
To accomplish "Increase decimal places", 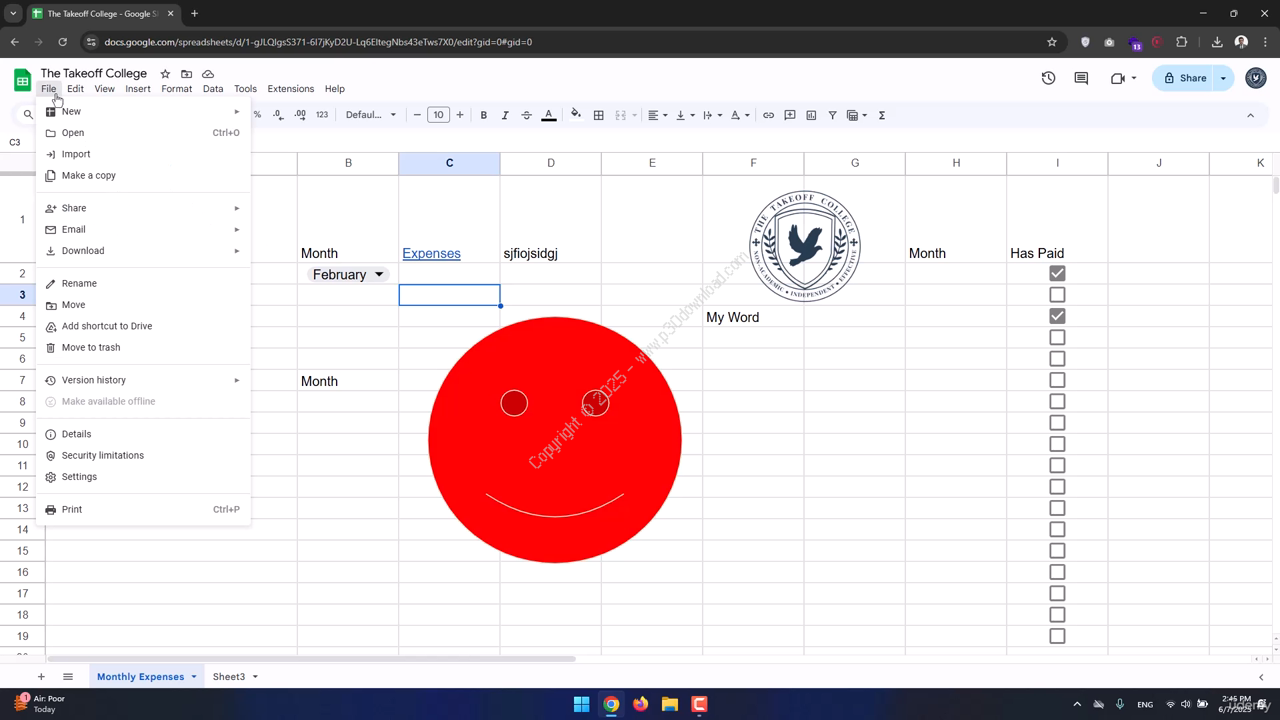I will (x=300, y=115).
